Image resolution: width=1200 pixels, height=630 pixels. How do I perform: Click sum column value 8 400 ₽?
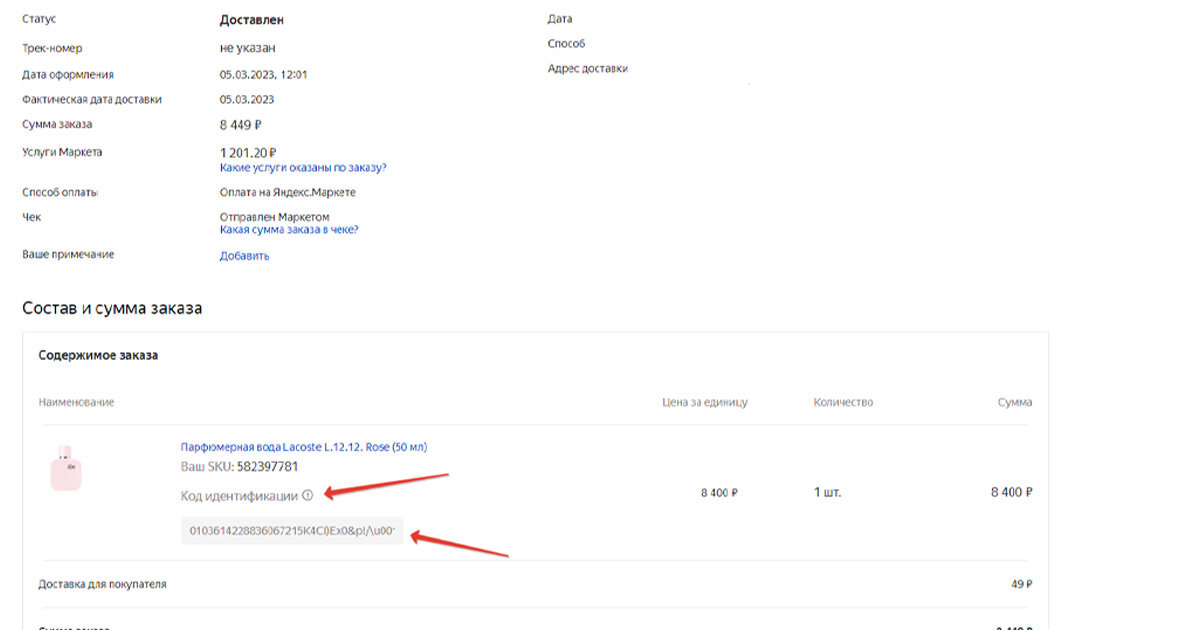coord(1012,493)
